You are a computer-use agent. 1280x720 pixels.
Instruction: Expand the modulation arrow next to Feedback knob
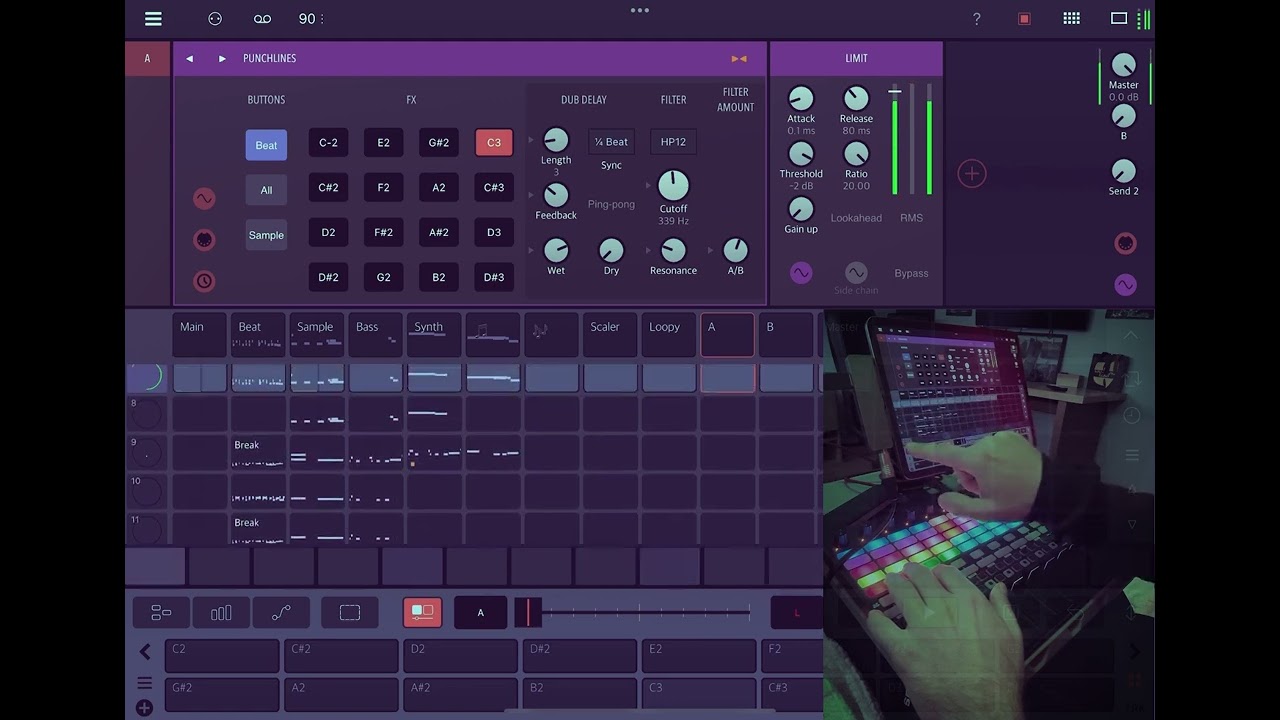[x=533, y=195]
